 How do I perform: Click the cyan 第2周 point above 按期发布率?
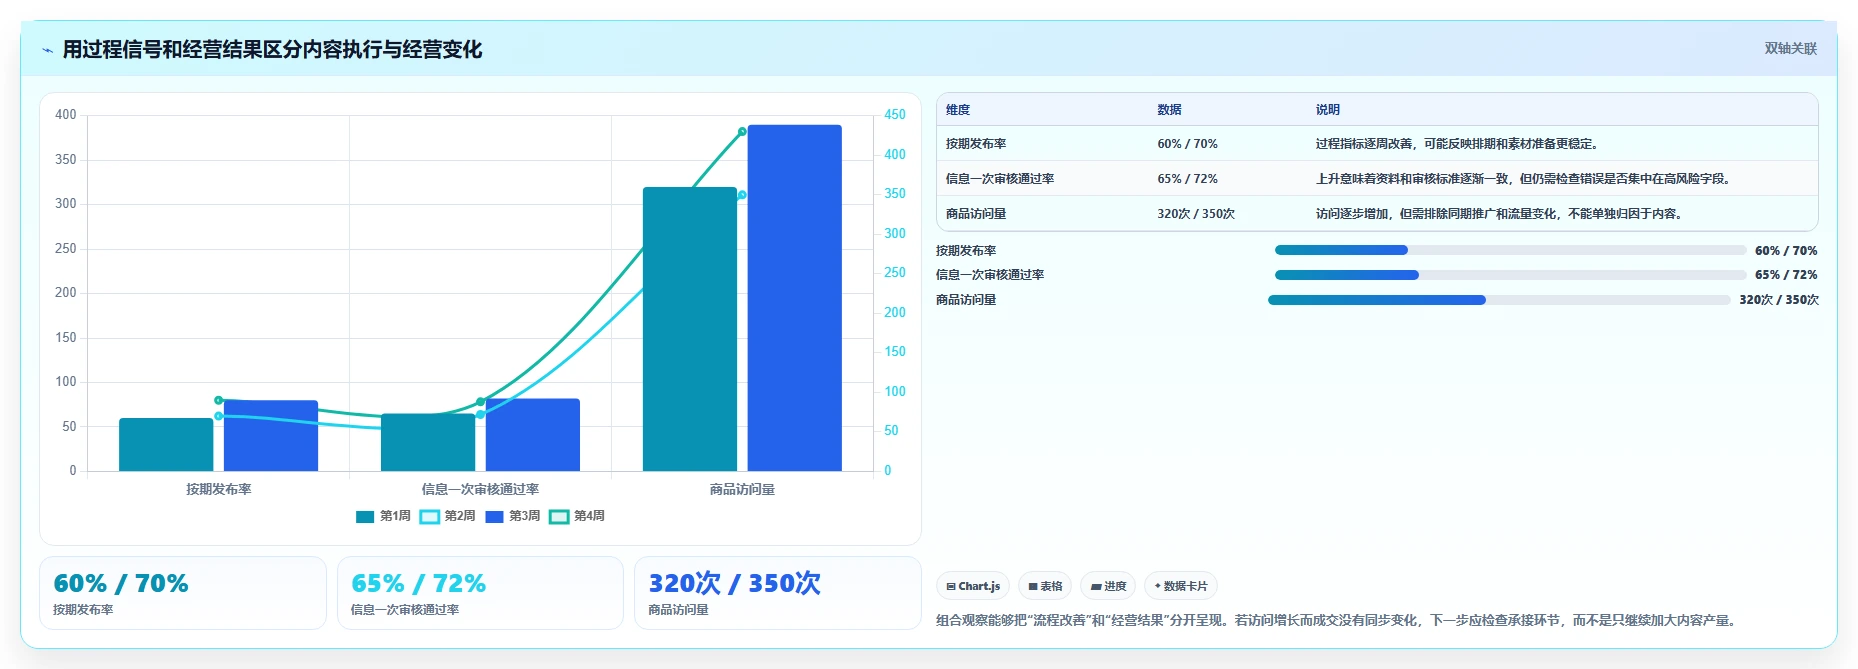point(219,416)
